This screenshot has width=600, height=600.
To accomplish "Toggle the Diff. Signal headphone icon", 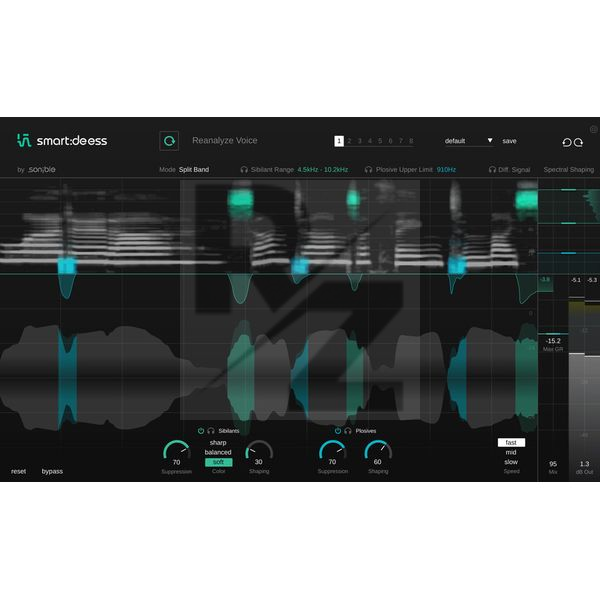I will [x=492, y=170].
